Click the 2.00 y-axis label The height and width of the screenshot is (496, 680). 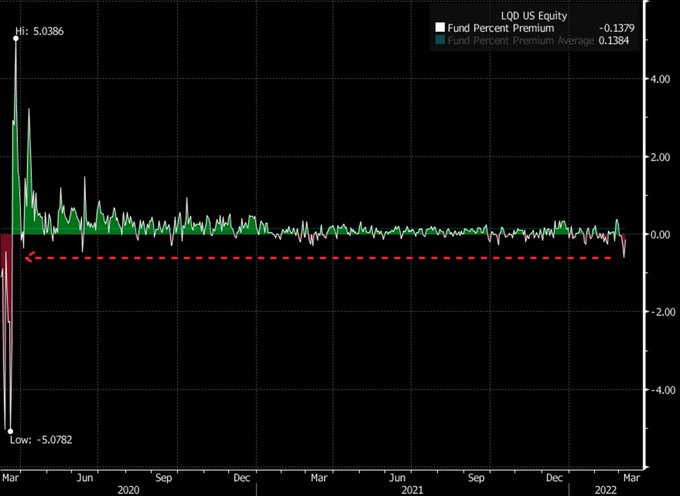coord(660,157)
